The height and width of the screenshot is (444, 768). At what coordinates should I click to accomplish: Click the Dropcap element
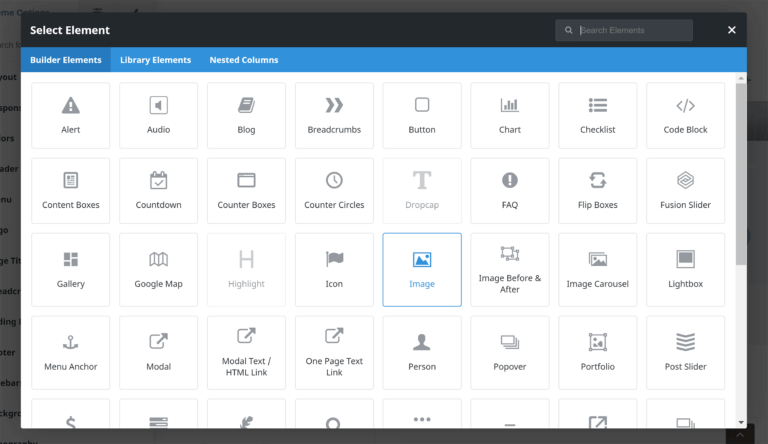coord(422,191)
